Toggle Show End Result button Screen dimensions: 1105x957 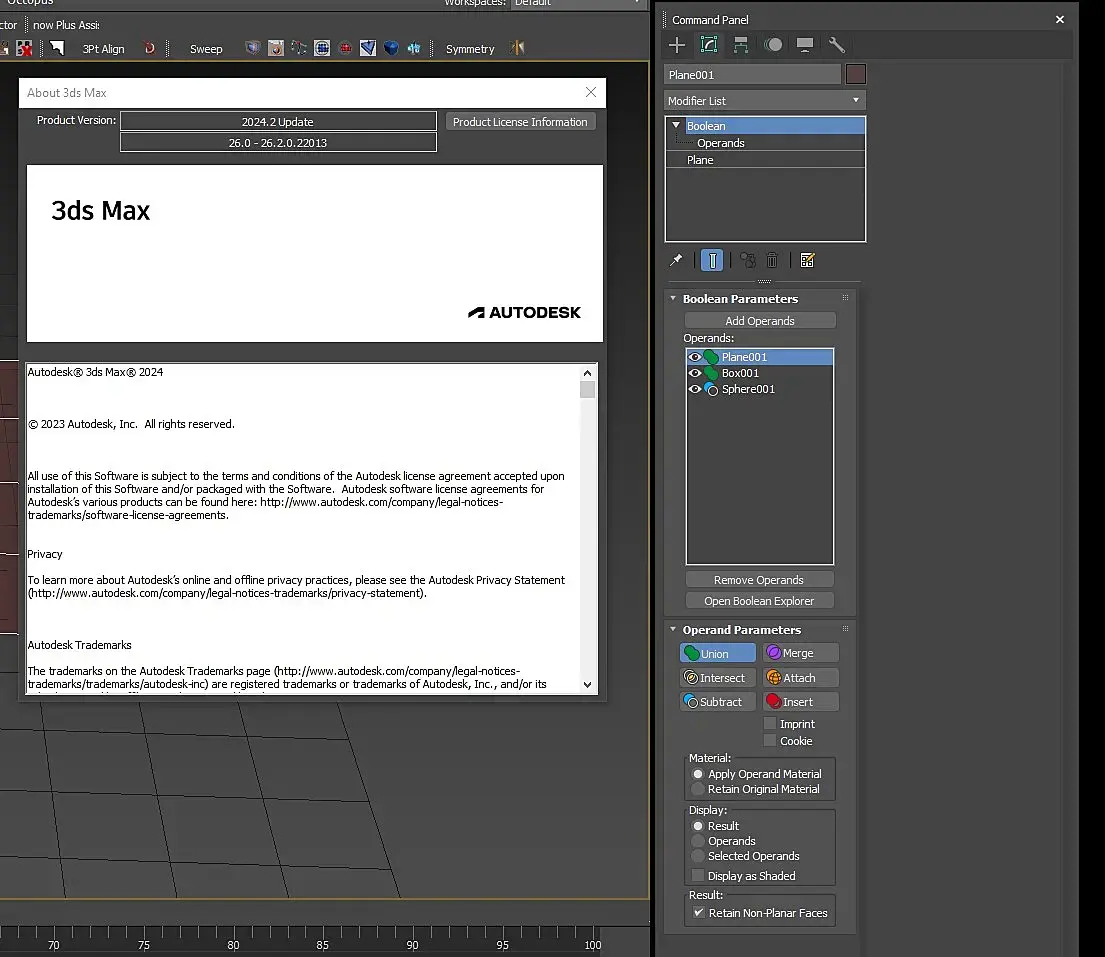pos(712,261)
